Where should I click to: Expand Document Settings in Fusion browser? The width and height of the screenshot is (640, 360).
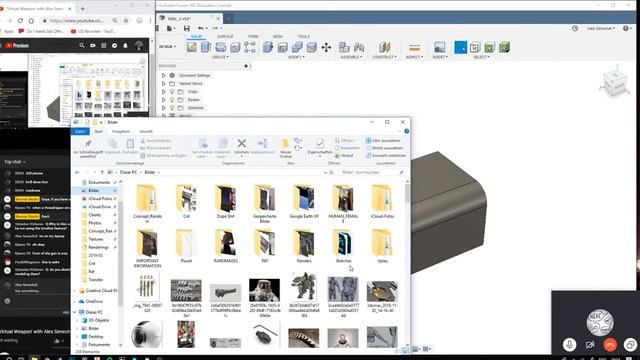click(164, 76)
